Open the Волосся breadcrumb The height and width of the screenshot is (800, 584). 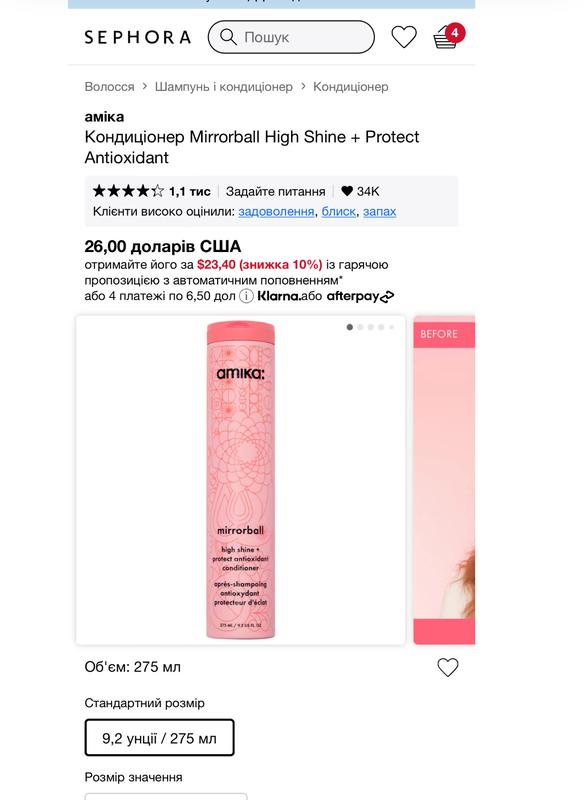pyautogui.click(x=109, y=87)
